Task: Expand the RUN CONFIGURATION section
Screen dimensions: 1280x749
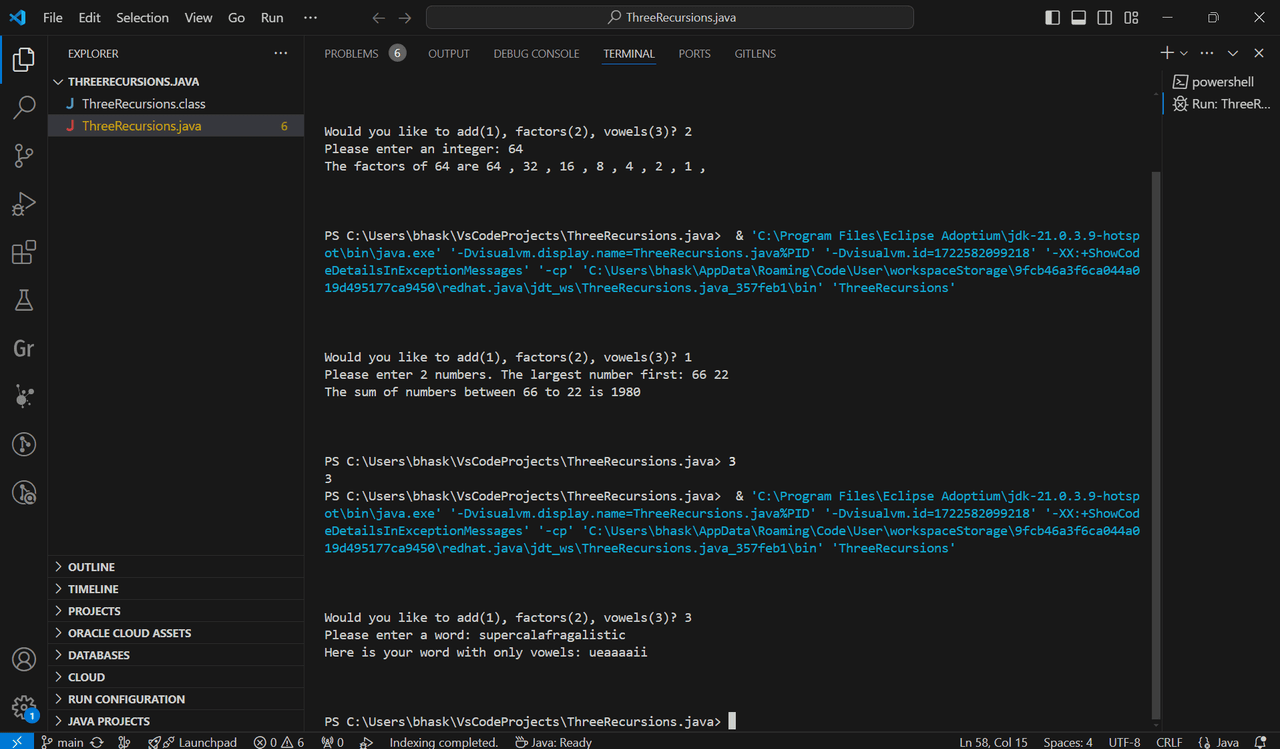Action: click(x=176, y=699)
